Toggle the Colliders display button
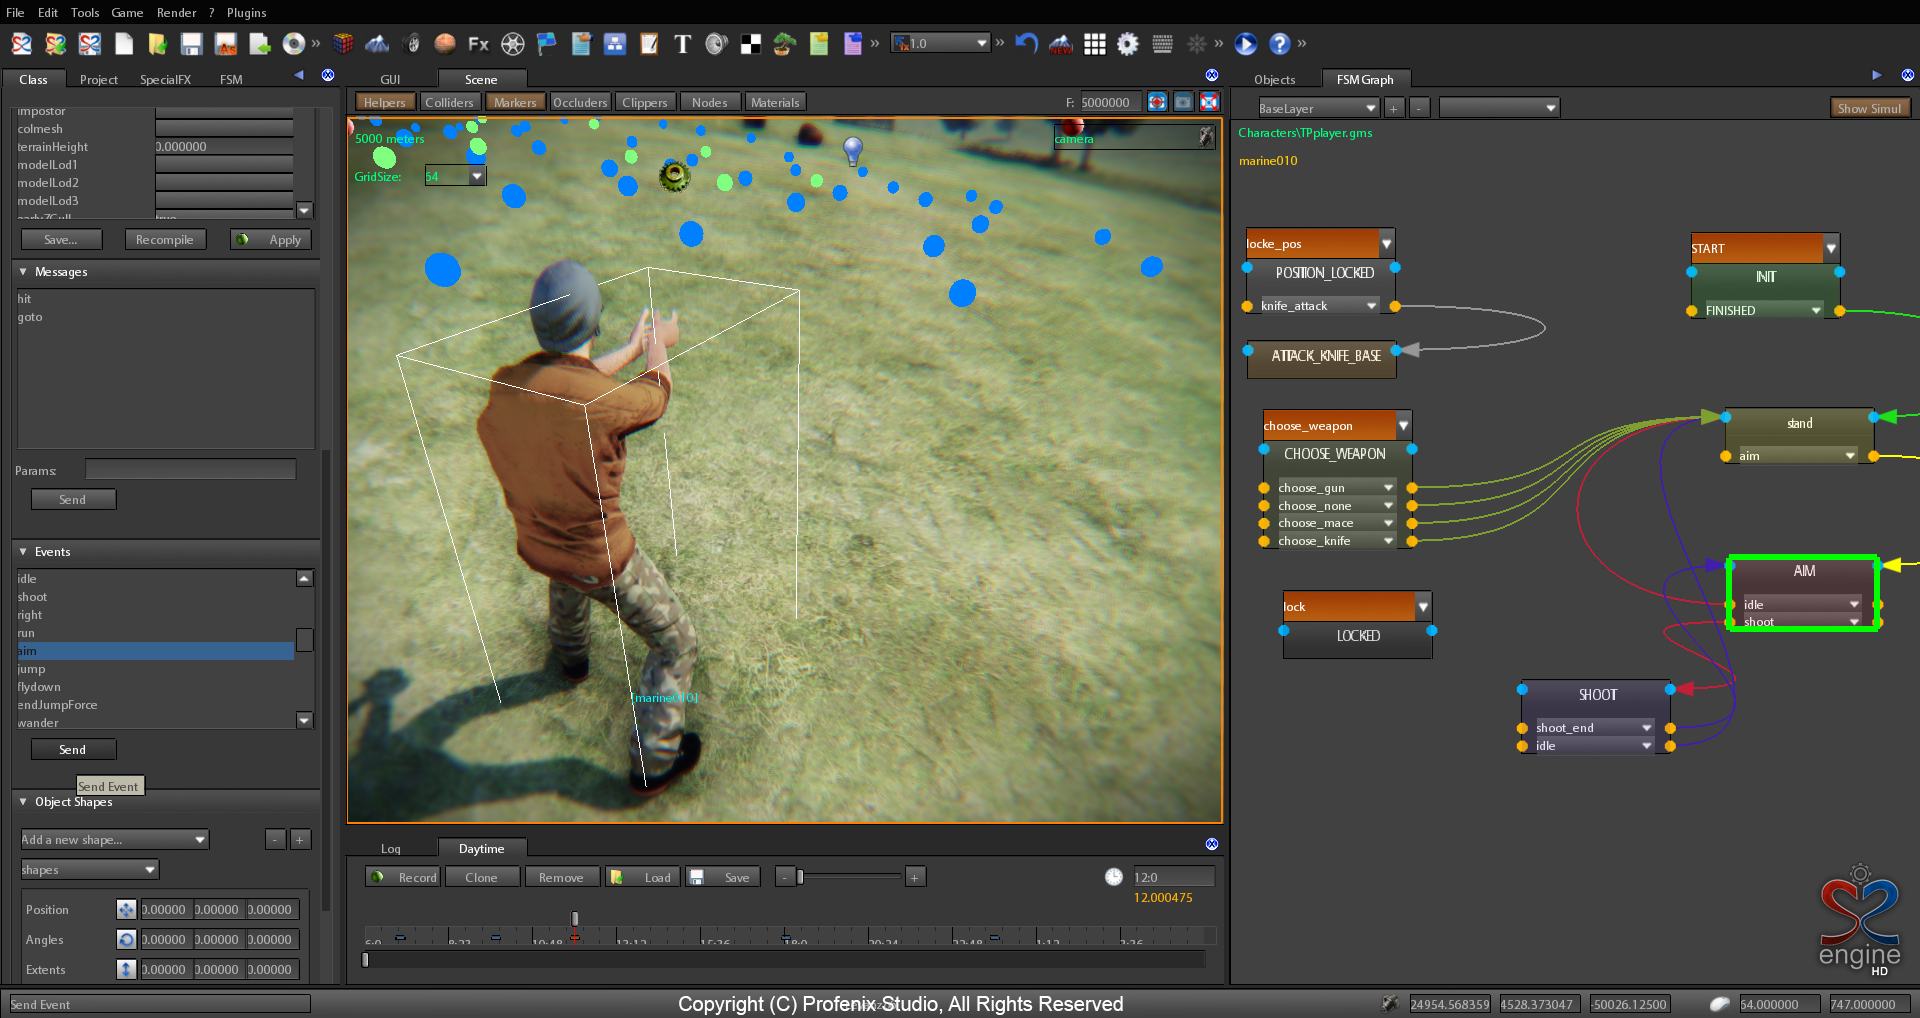The image size is (1920, 1018). click(449, 102)
